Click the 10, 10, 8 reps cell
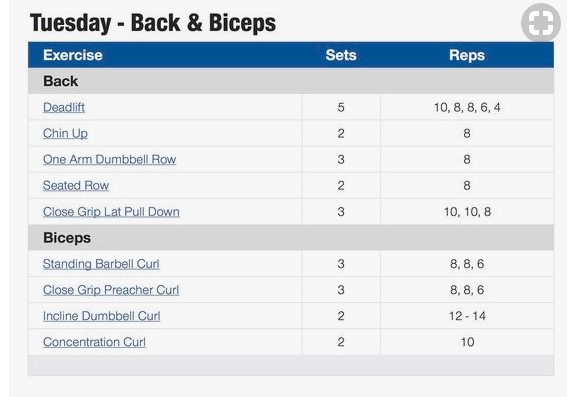567x397 pixels. [x=467, y=212]
